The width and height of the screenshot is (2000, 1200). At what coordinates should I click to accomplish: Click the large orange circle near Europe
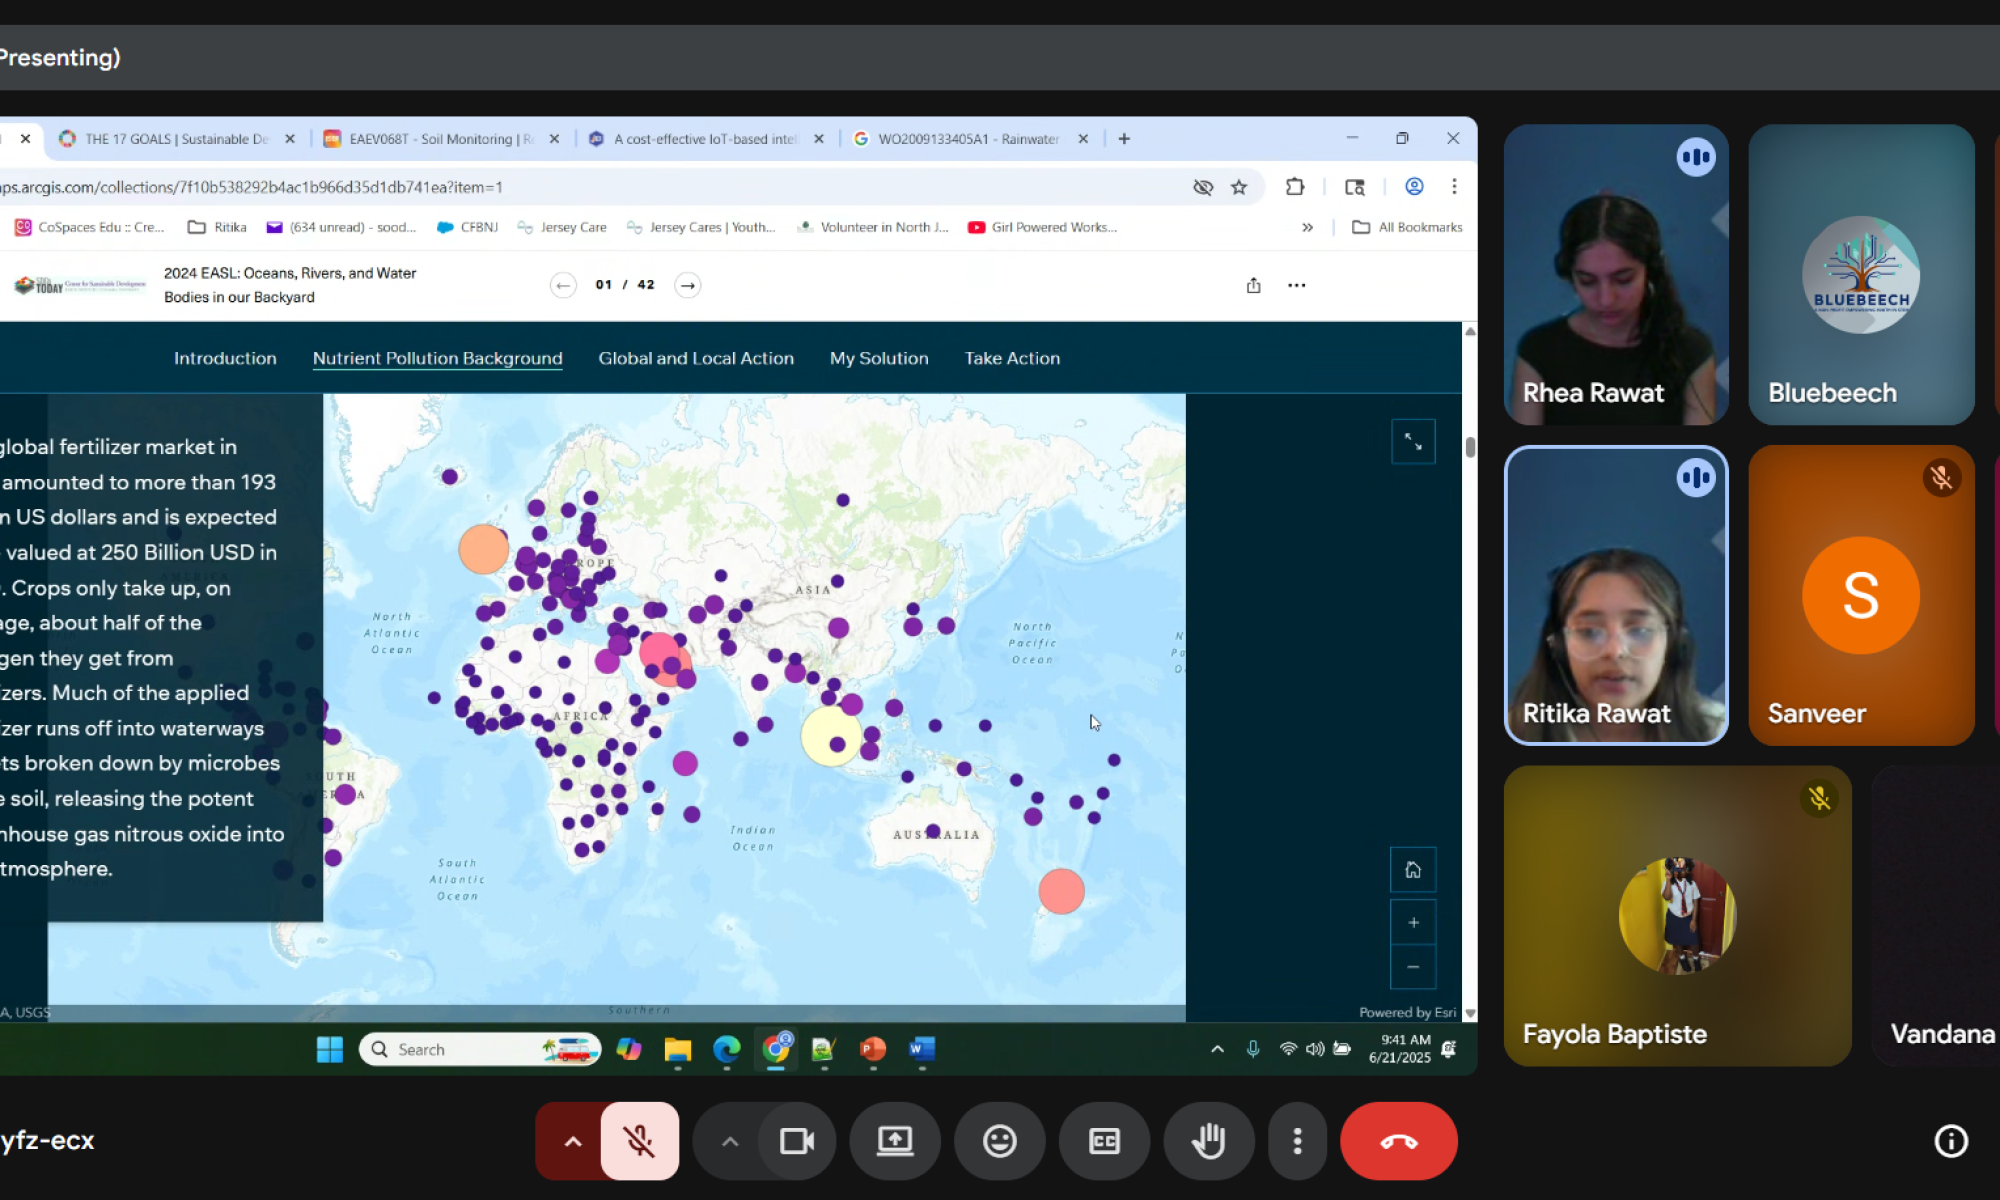(x=483, y=549)
